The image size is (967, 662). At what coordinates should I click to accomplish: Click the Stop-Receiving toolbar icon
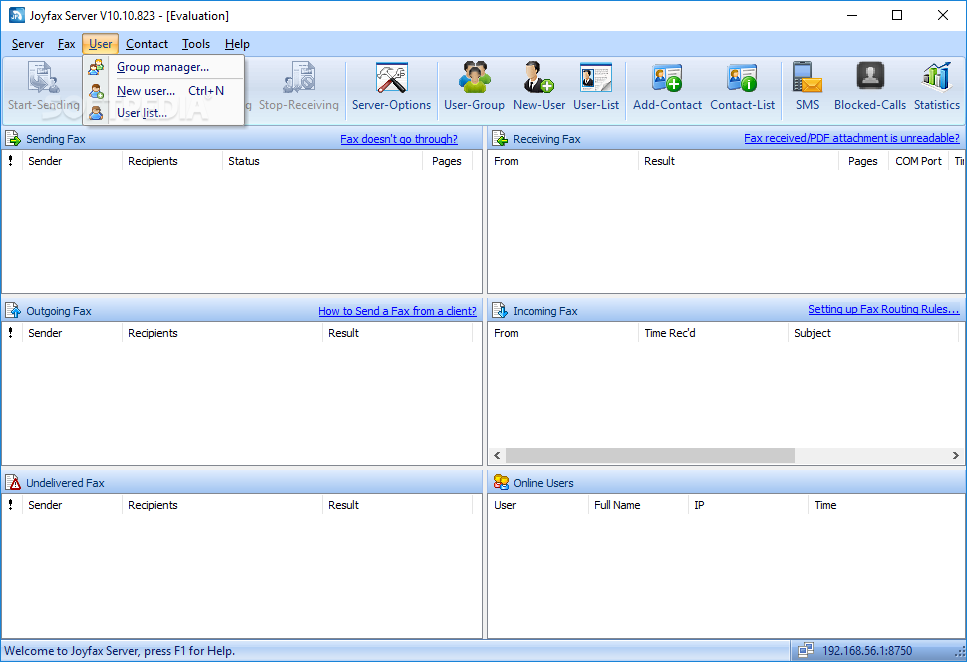click(x=300, y=78)
